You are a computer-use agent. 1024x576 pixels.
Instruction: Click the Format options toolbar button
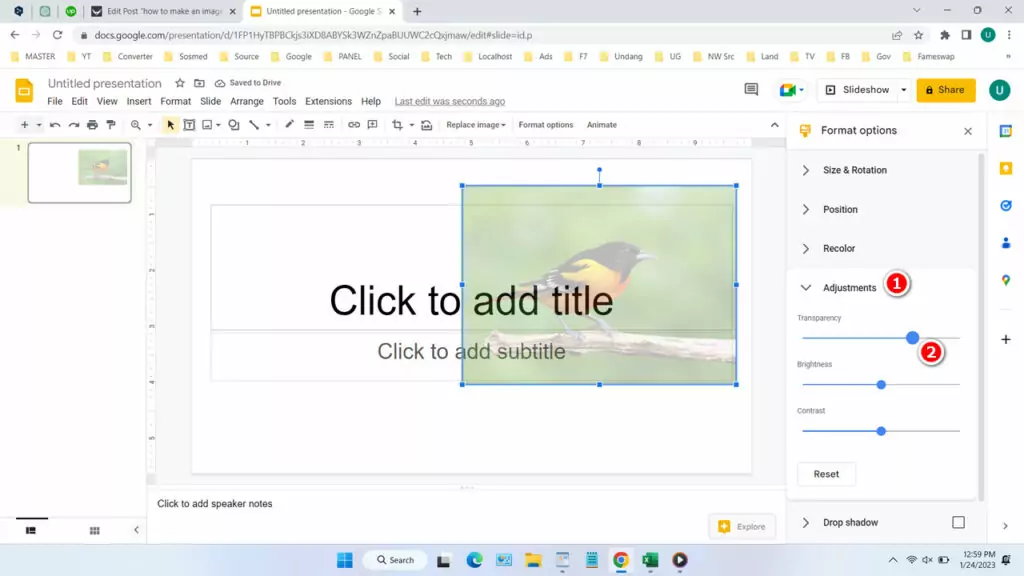(x=545, y=125)
